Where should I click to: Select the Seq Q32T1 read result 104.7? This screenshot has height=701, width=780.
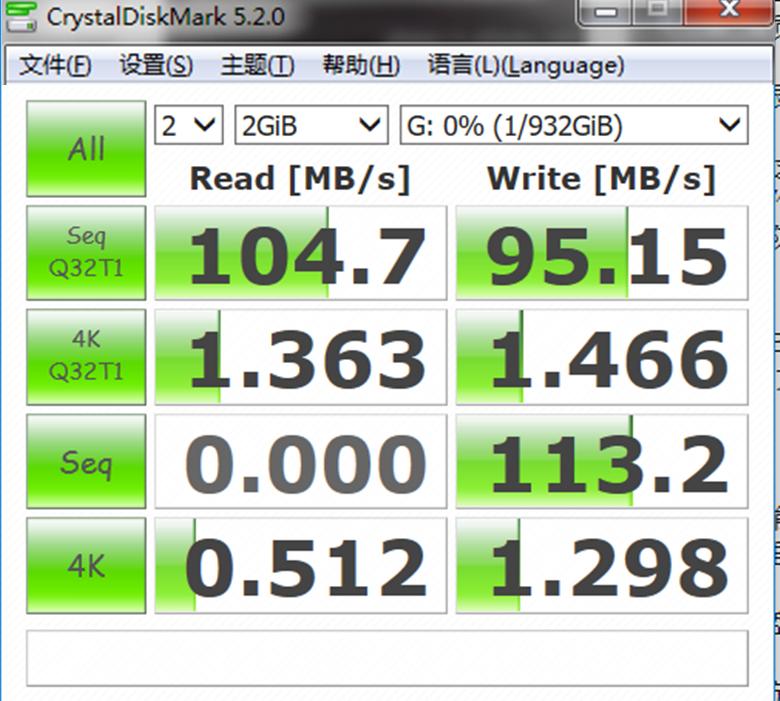pyautogui.click(x=301, y=253)
